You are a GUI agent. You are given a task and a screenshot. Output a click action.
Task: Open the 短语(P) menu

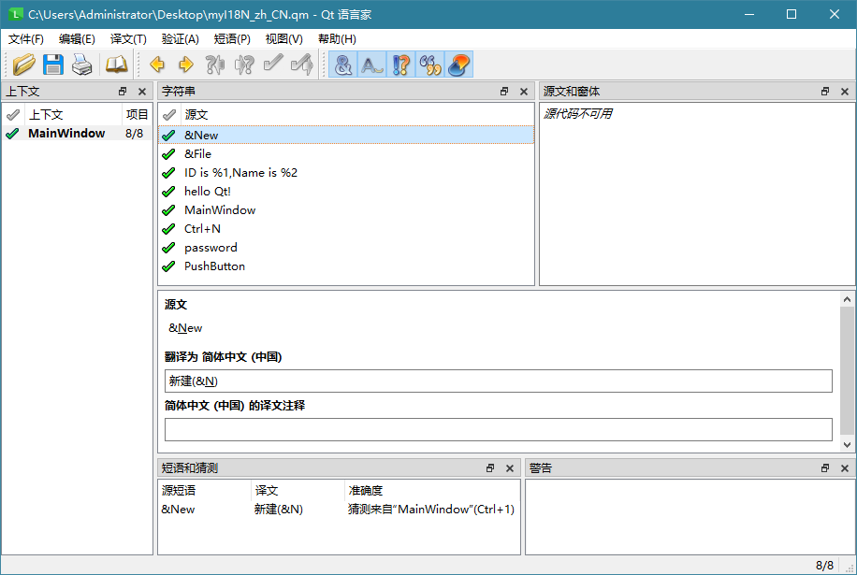click(232, 39)
